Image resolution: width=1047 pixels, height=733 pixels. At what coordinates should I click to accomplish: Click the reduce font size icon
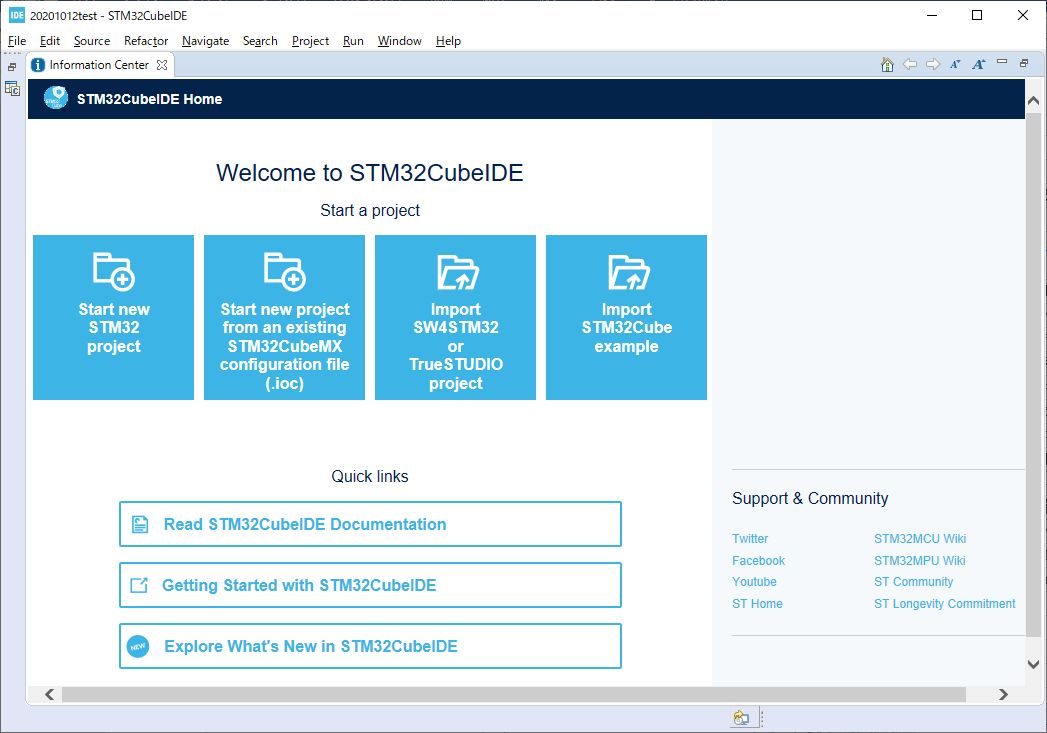(x=955, y=65)
